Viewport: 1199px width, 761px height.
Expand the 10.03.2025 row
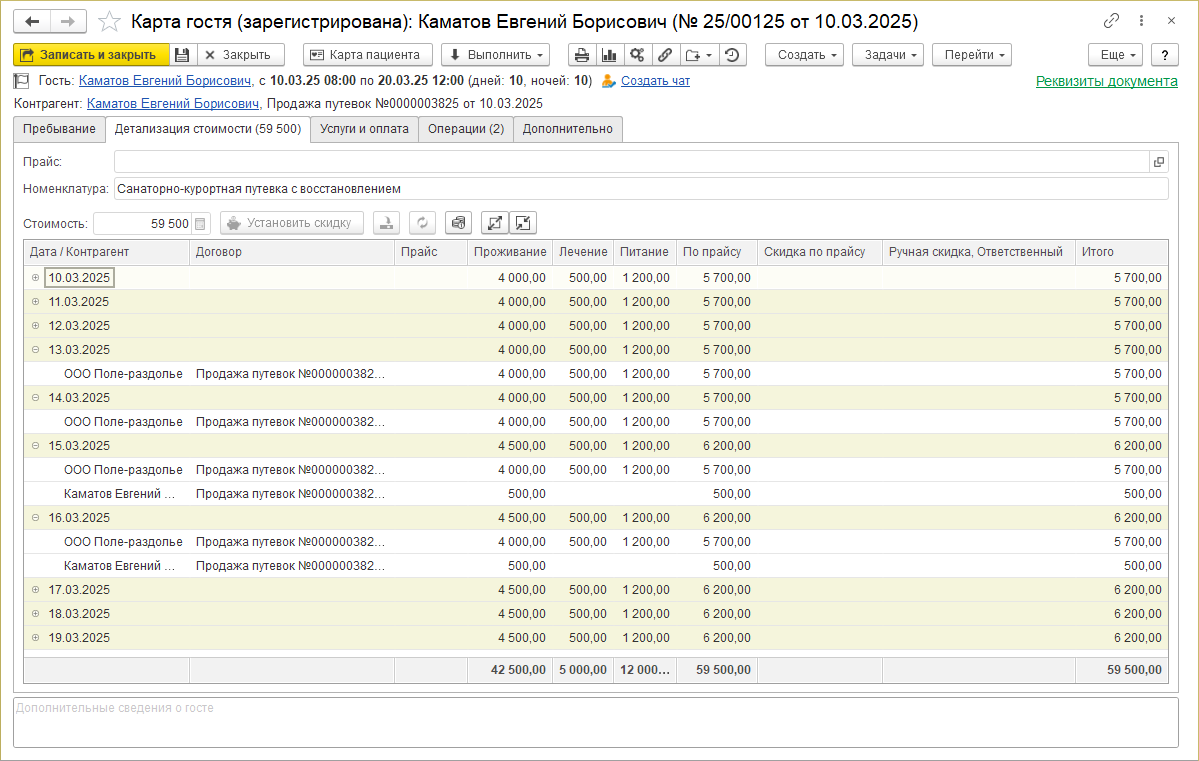click(35, 277)
